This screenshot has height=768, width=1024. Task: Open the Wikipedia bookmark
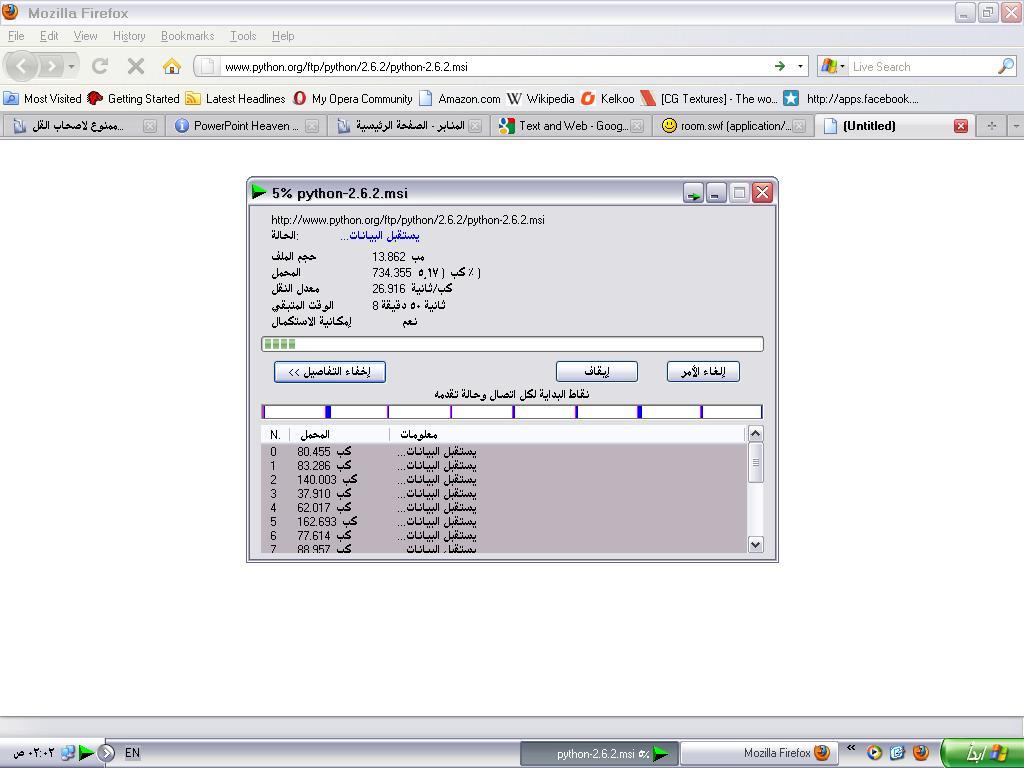541,99
